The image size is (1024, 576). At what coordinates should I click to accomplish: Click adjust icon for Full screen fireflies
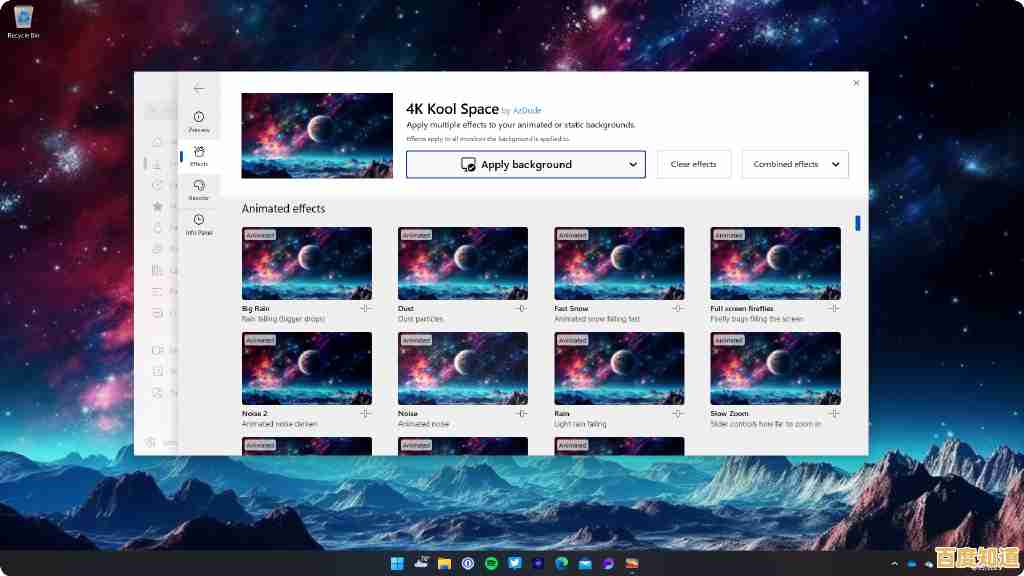(833, 308)
